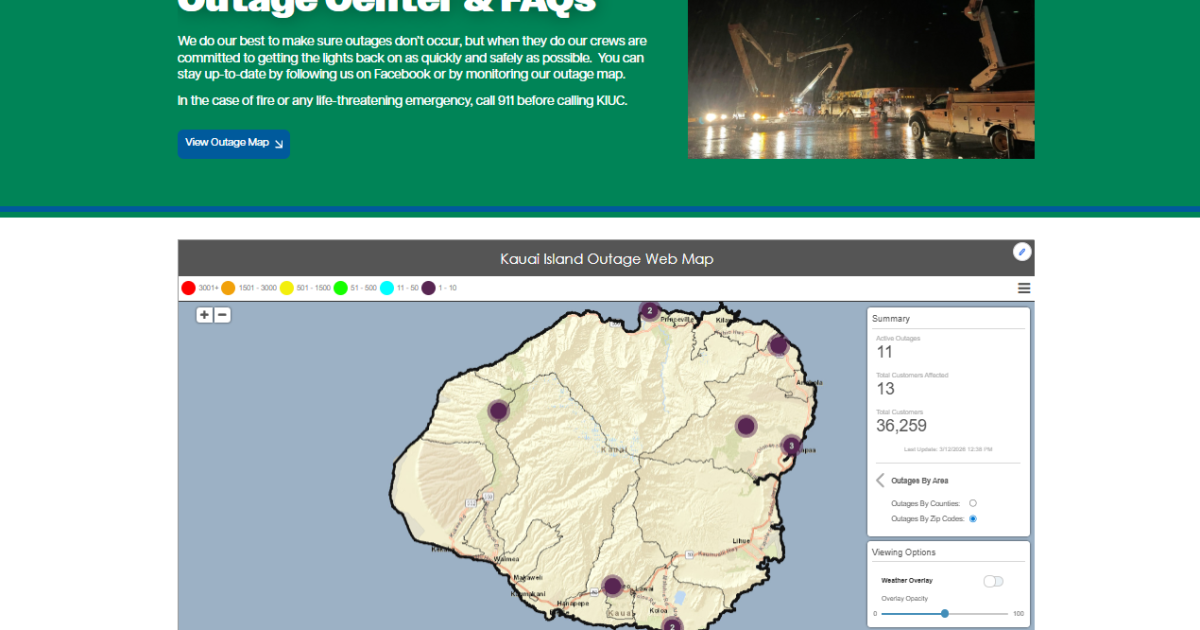
Task: Click the red 3001+ legend circle
Action: pos(188,288)
